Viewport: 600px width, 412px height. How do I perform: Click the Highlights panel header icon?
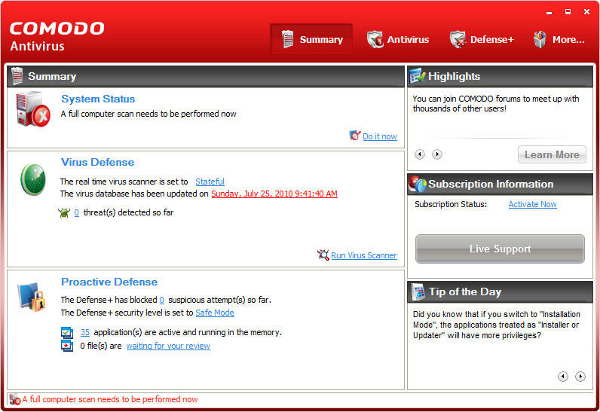(x=417, y=76)
